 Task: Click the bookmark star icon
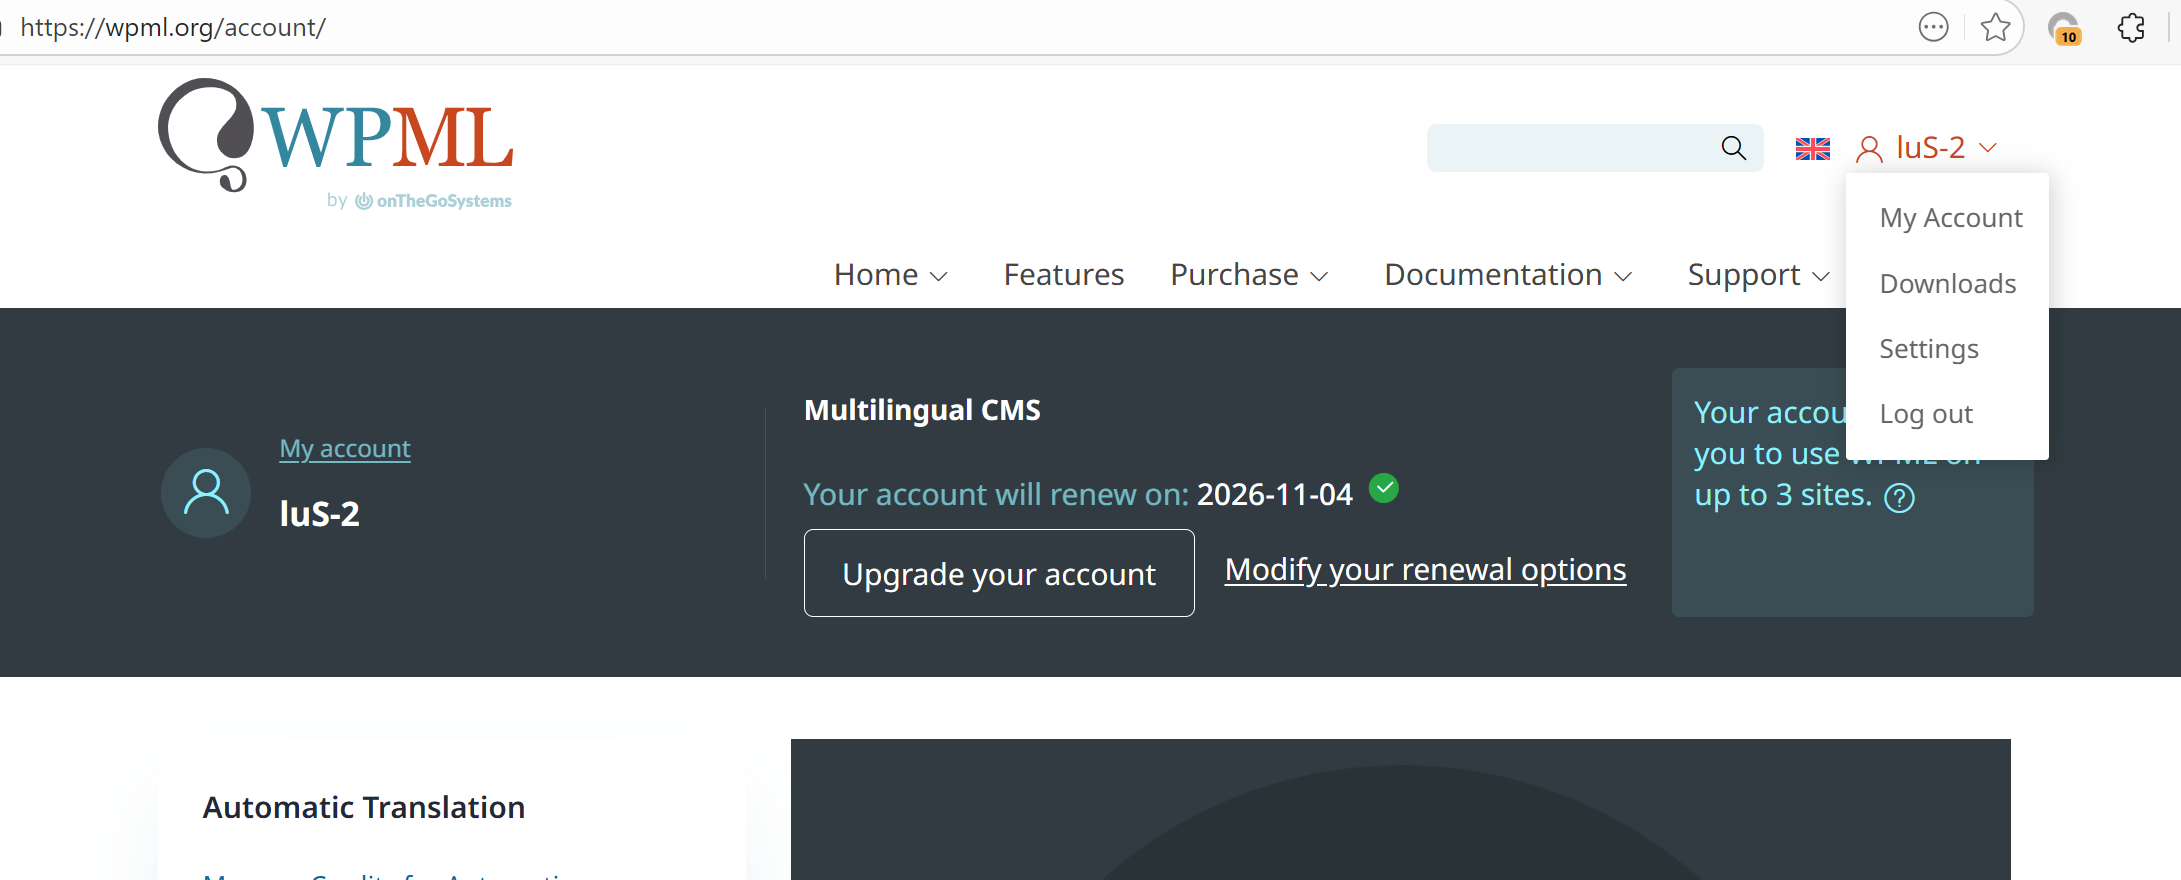click(1995, 27)
